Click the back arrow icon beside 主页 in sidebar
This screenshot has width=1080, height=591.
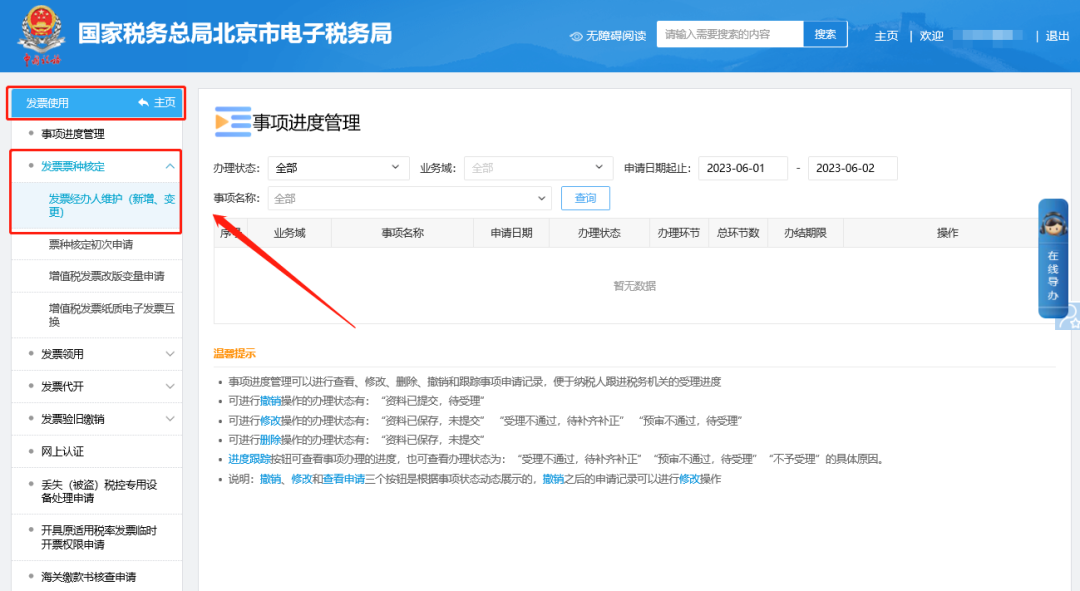143,103
